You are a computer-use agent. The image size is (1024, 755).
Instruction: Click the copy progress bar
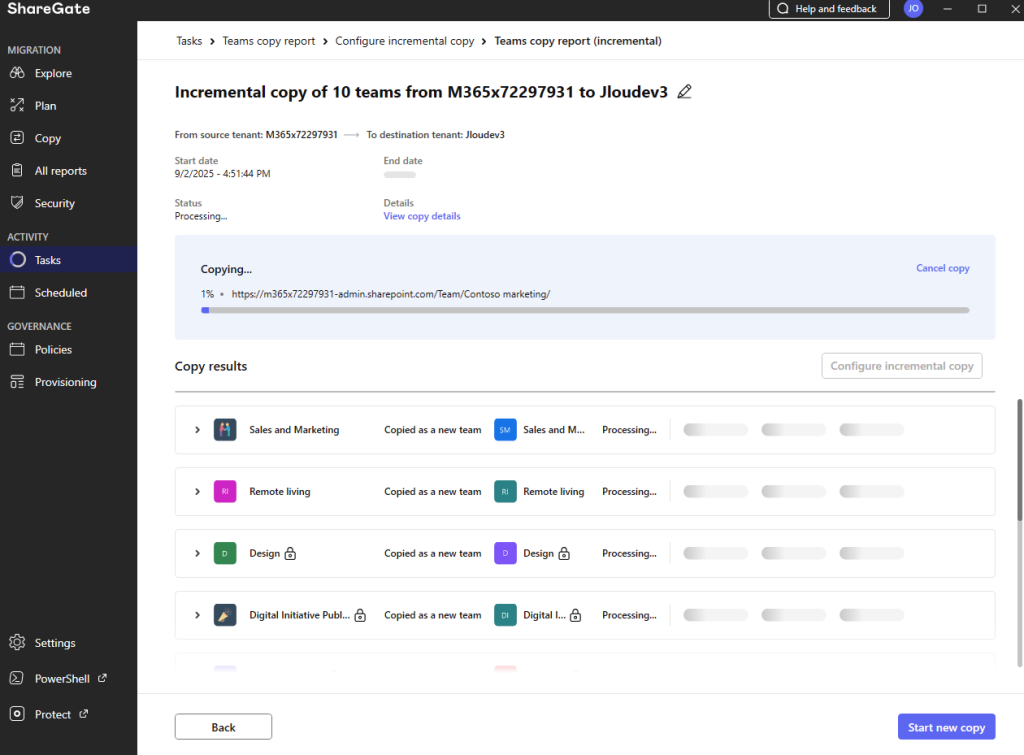(x=584, y=310)
